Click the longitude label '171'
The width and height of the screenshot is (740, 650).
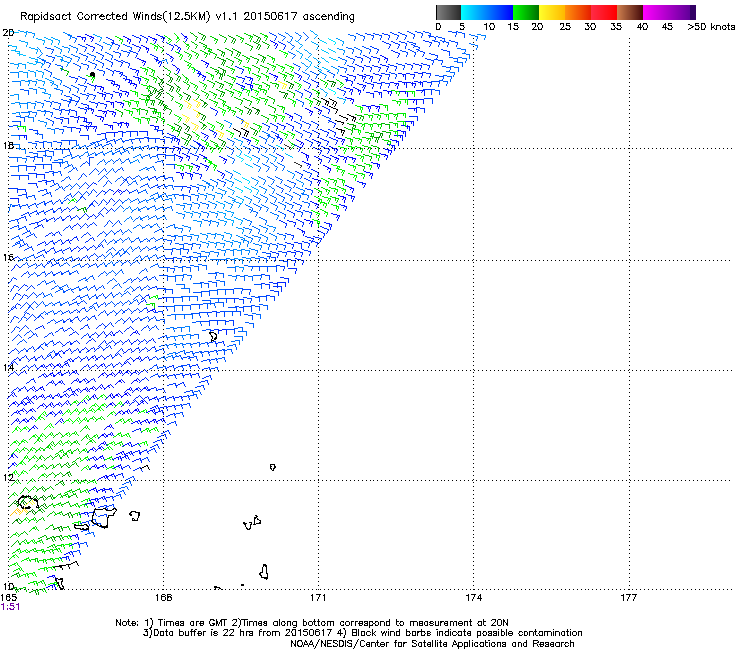pos(318,598)
